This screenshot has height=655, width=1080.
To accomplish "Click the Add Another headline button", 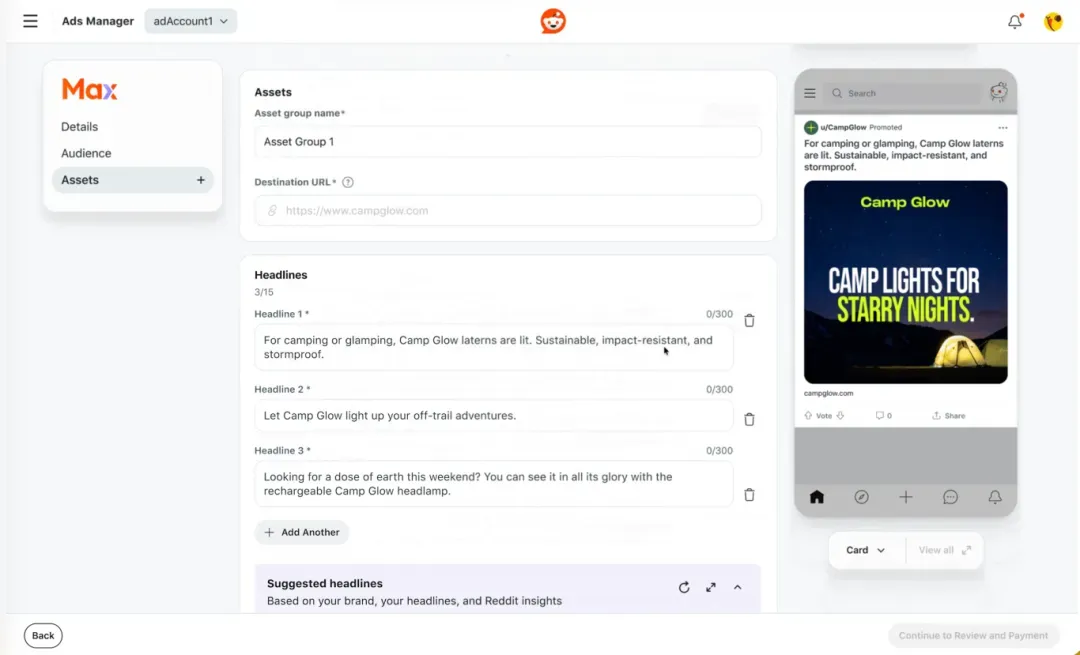I will pyautogui.click(x=302, y=532).
